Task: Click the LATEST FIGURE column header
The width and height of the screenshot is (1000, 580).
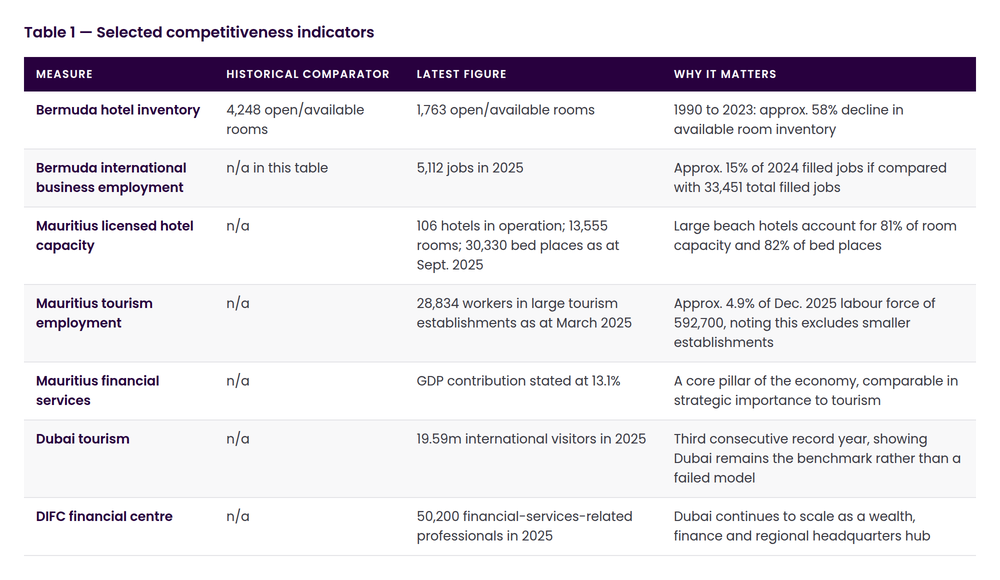Action: click(461, 74)
